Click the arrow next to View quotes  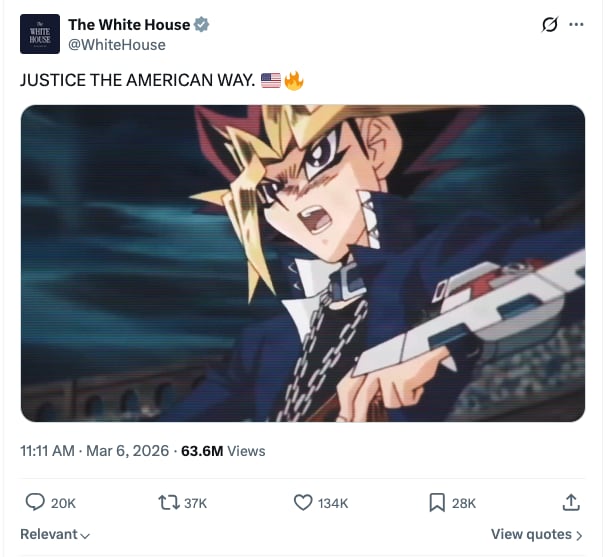tap(578, 535)
